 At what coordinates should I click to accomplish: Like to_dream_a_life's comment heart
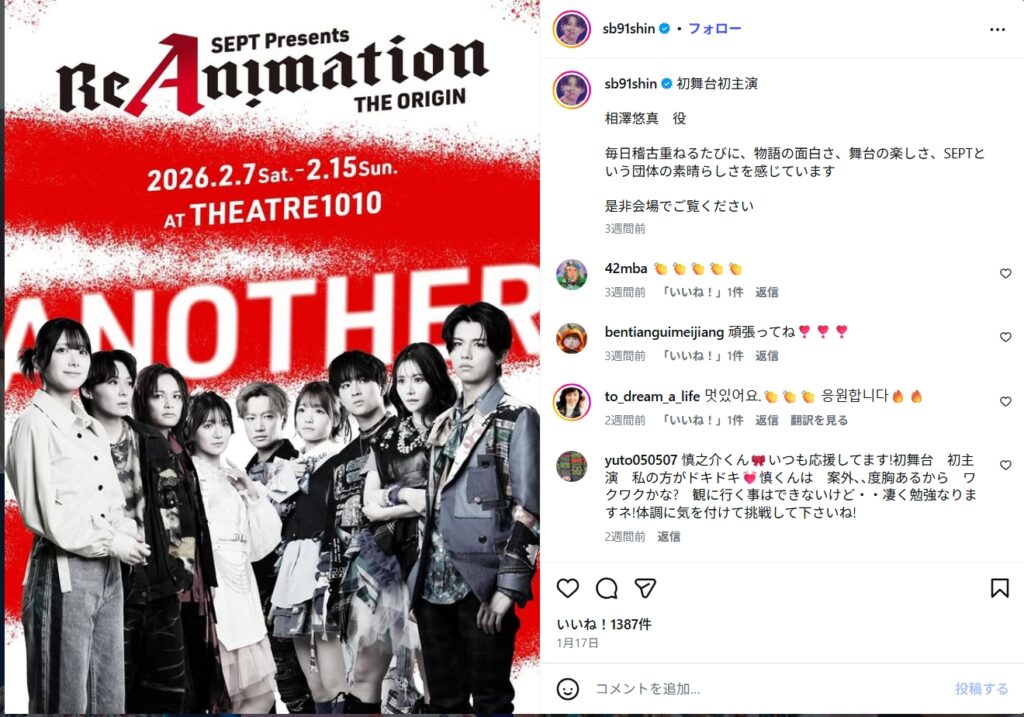pyautogui.click(x=1006, y=402)
